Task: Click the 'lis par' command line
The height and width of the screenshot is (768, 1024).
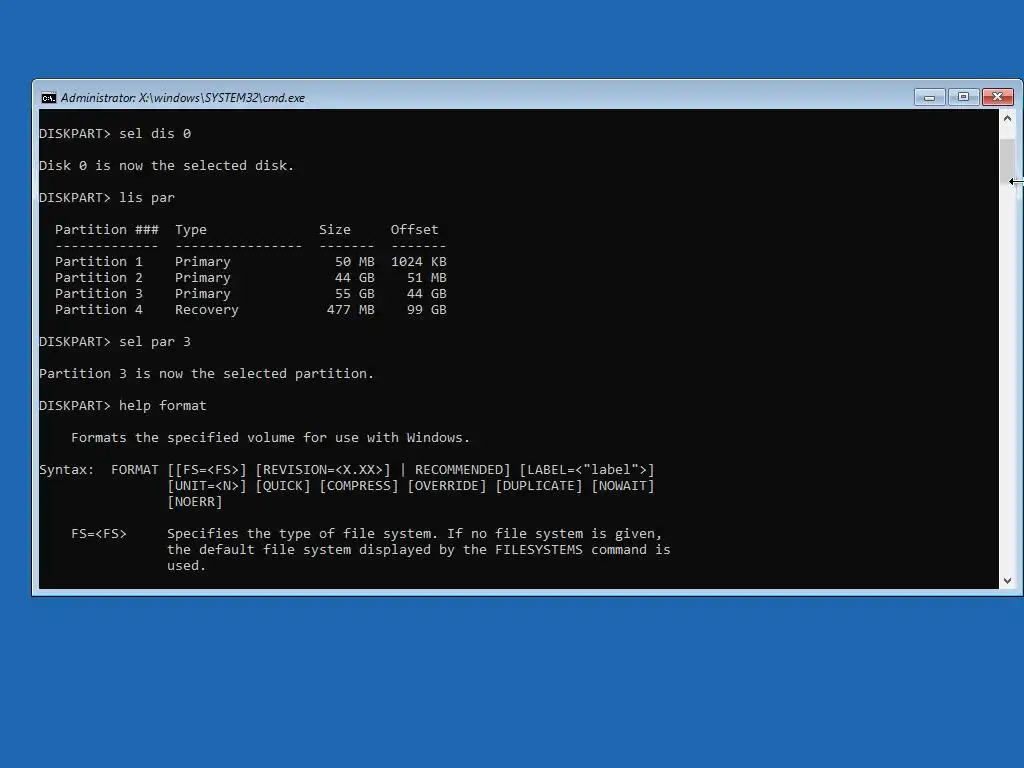Action: click(x=107, y=198)
